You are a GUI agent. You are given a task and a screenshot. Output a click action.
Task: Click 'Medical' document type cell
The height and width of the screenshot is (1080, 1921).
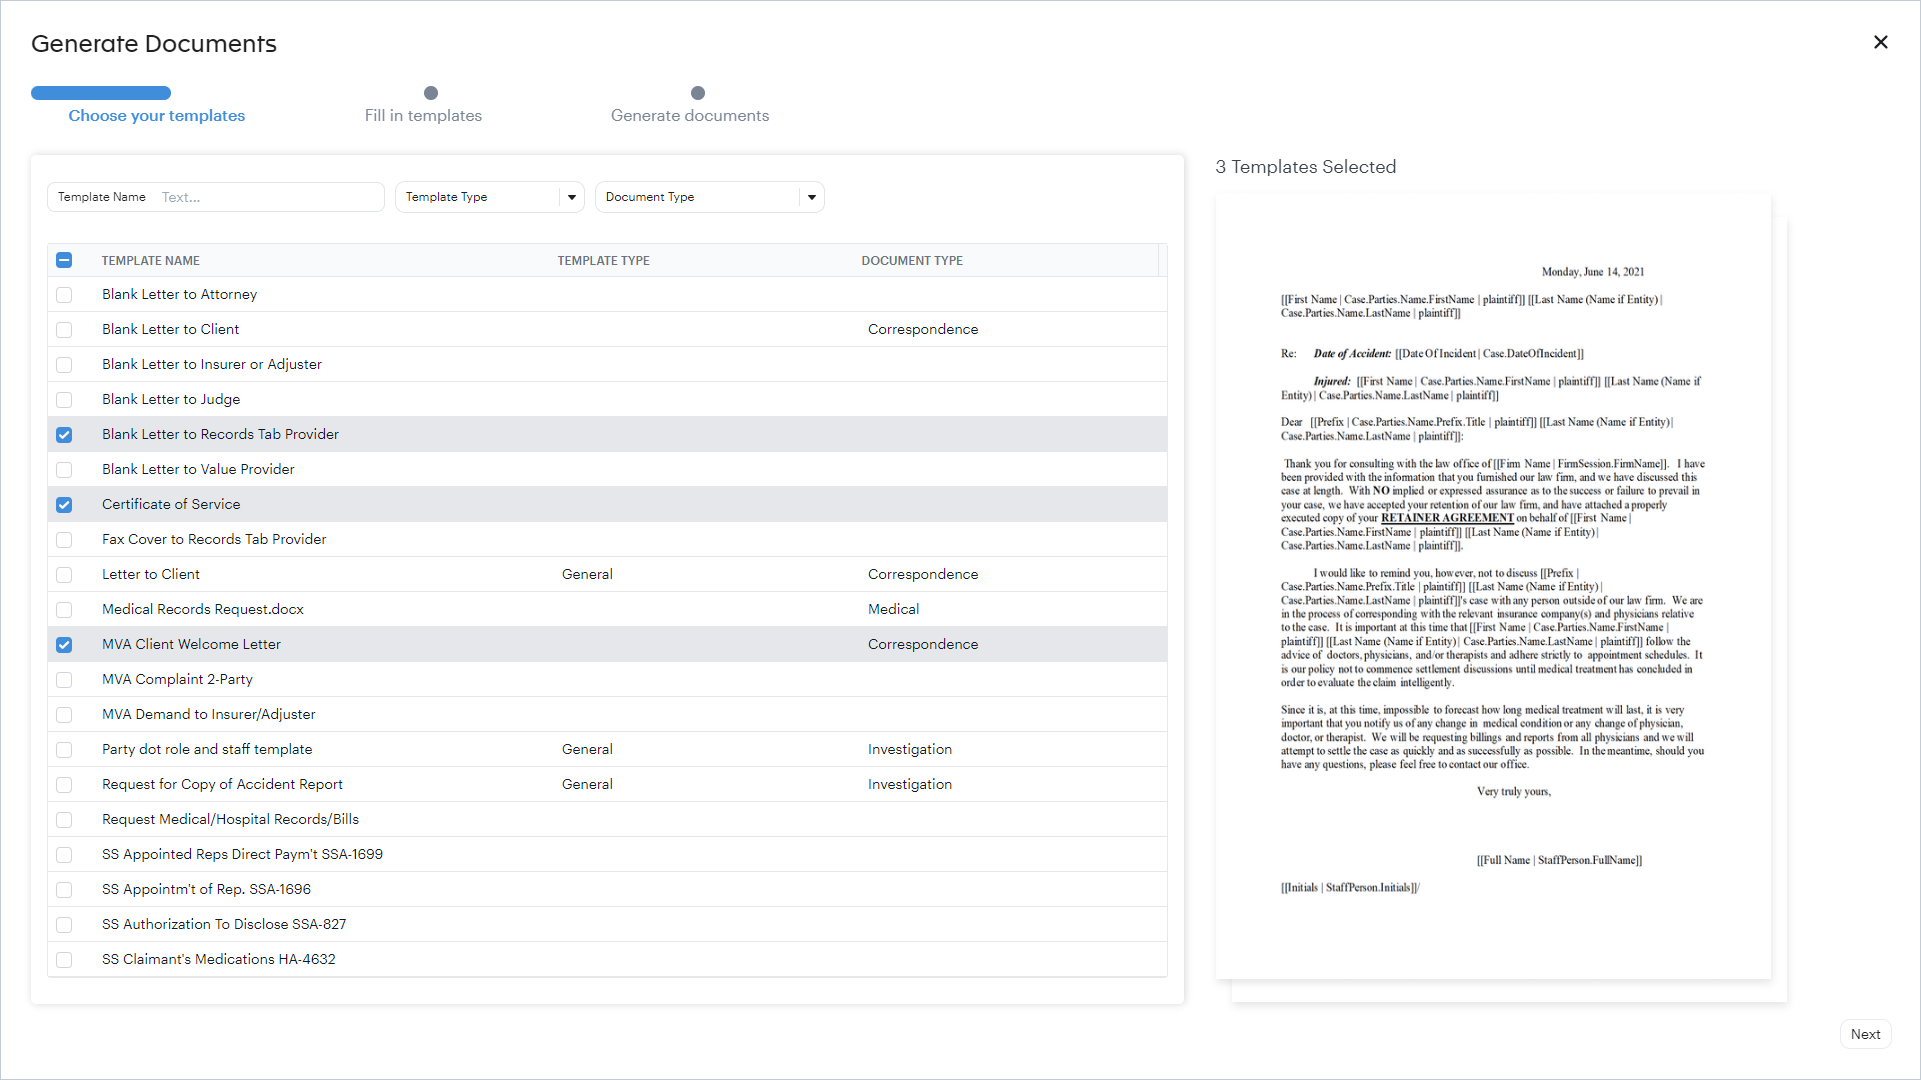coord(893,609)
